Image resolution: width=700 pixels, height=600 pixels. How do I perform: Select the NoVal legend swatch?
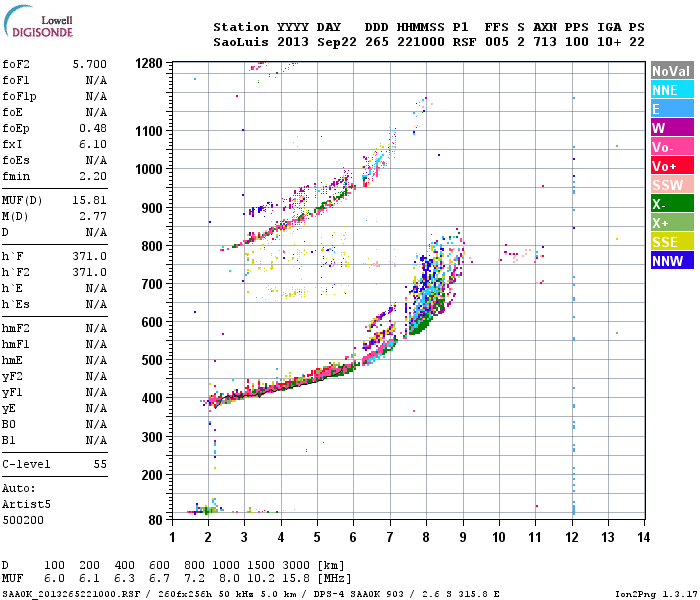[x=672, y=71]
